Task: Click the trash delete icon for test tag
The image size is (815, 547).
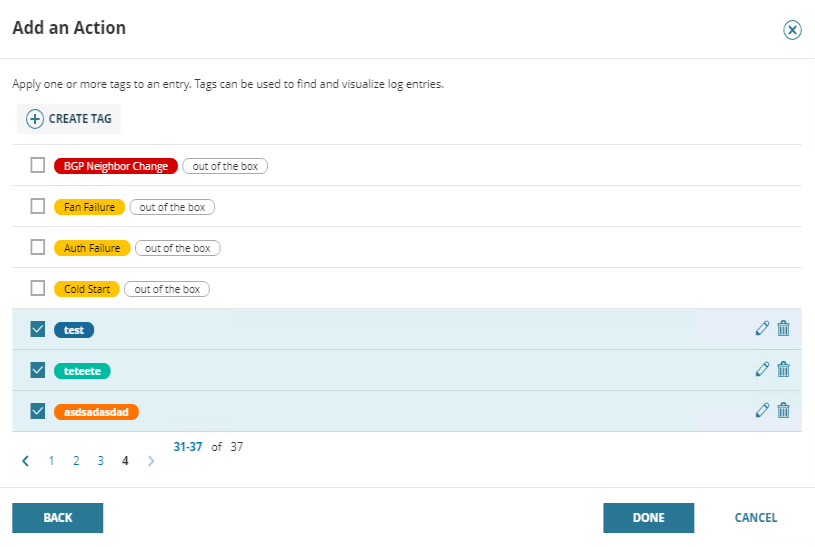Action: [x=784, y=328]
